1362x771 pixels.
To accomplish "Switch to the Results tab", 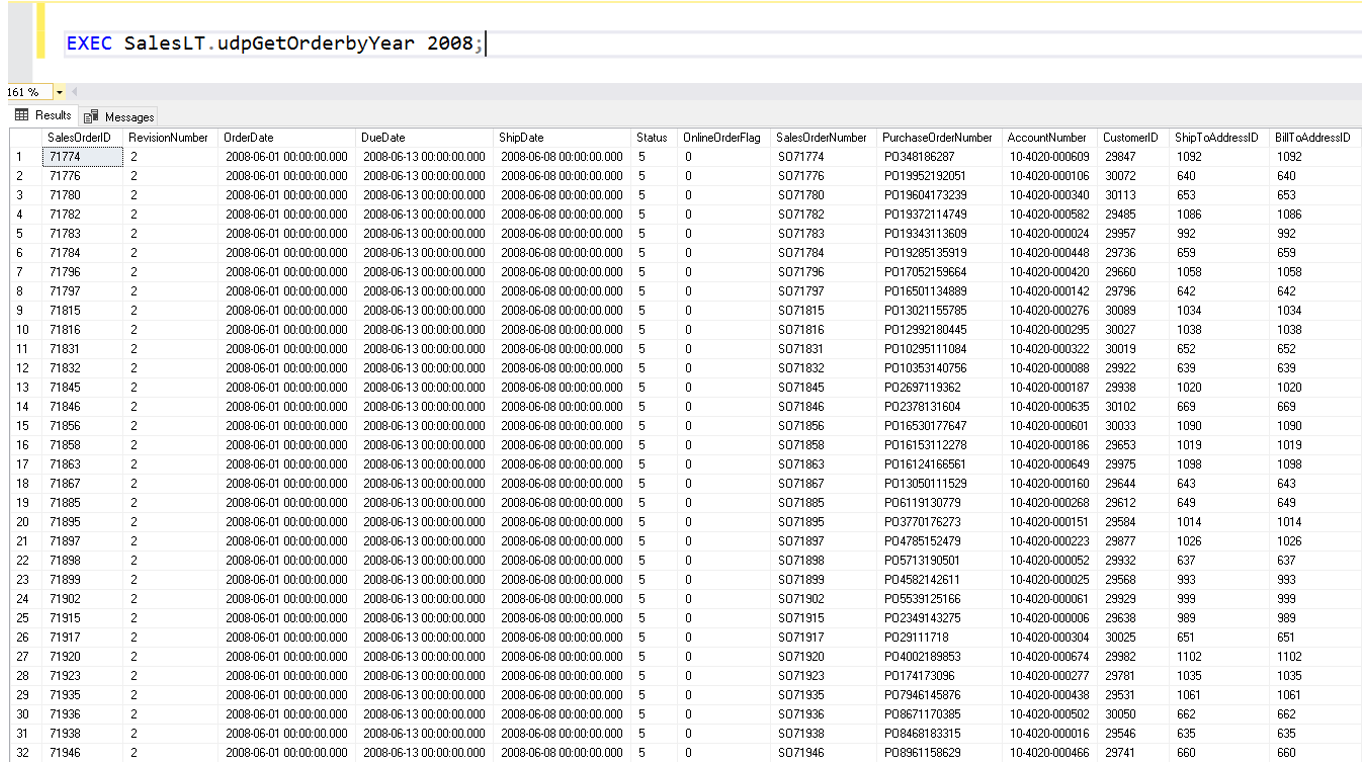I will pyautogui.click(x=52, y=115).
